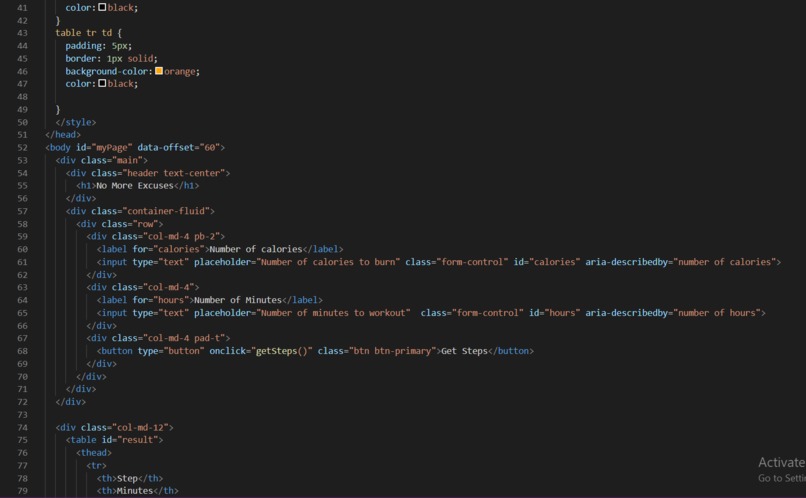Open the black color swatch on line 47
This screenshot has width=806, height=498.
click(102, 83)
